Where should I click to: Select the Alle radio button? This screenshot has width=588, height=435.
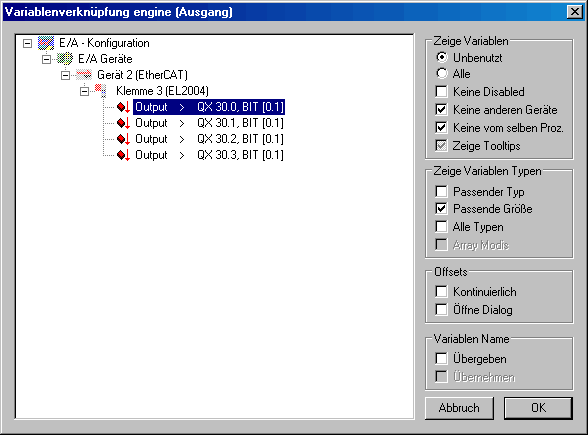pos(442,74)
